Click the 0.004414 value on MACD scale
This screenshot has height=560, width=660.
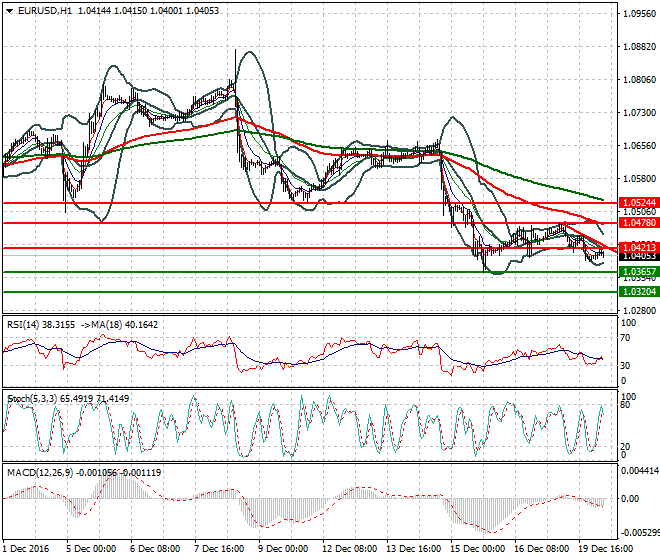pos(637,470)
